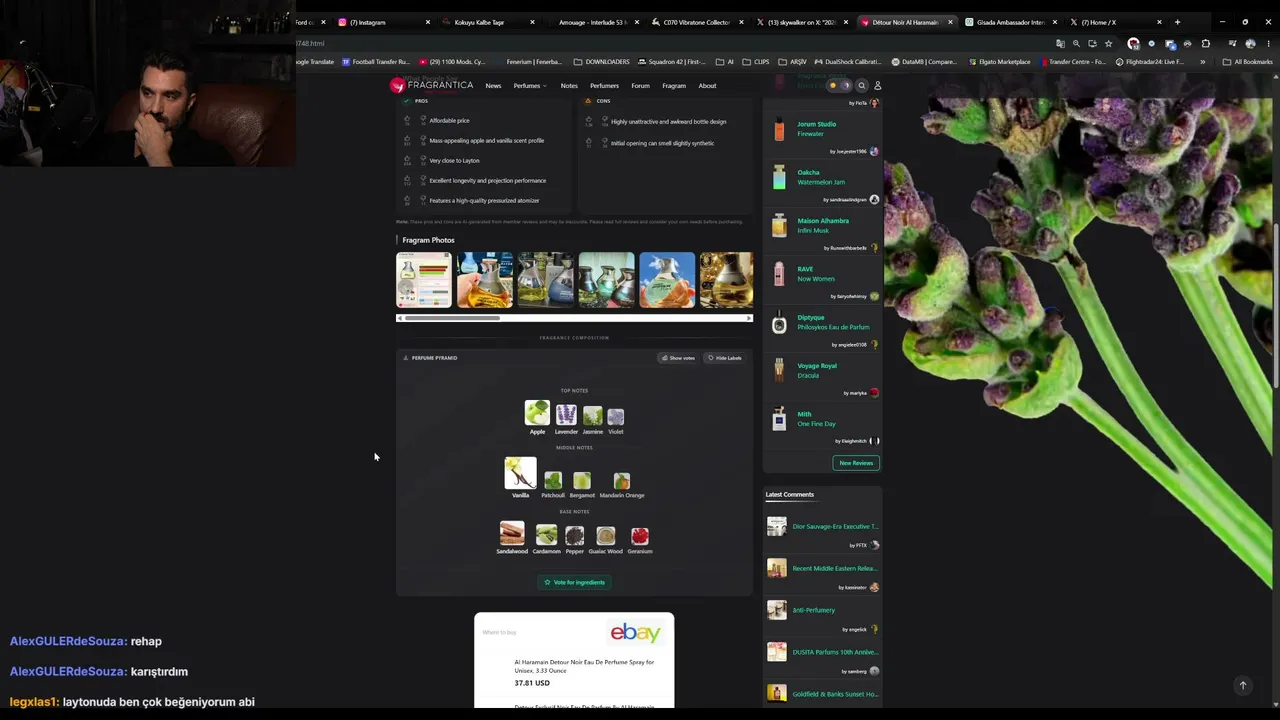Image resolution: width=1280 pixels, height=720 pixels.
Task: Open Maison Alhambra Infini Musk link
Action: [823, 225]
